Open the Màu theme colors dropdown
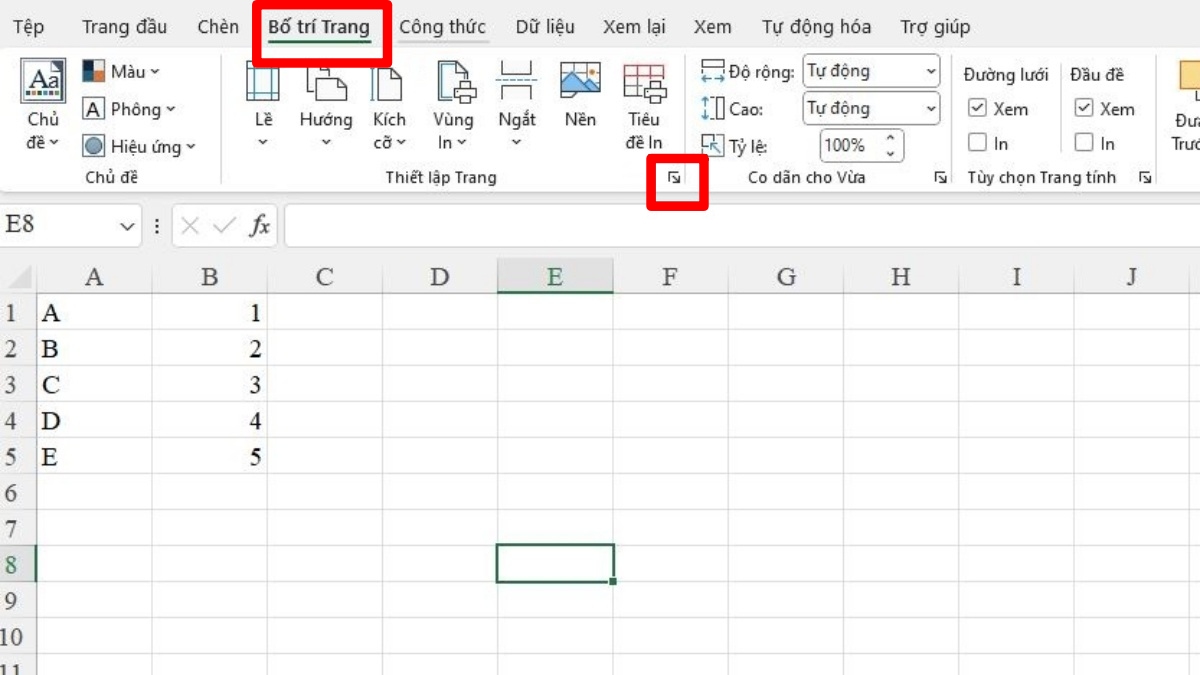Screen dimensions: 1200x675 [x=121, y=71]
